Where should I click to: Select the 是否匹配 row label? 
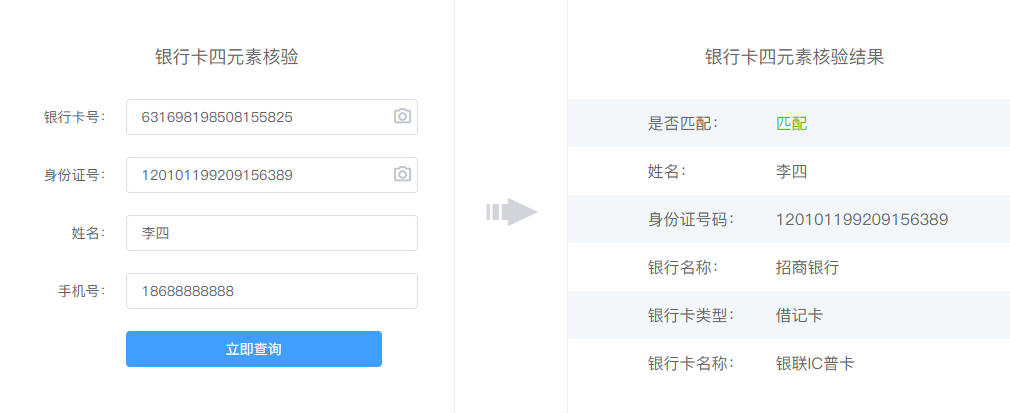[x=682, y=123]
